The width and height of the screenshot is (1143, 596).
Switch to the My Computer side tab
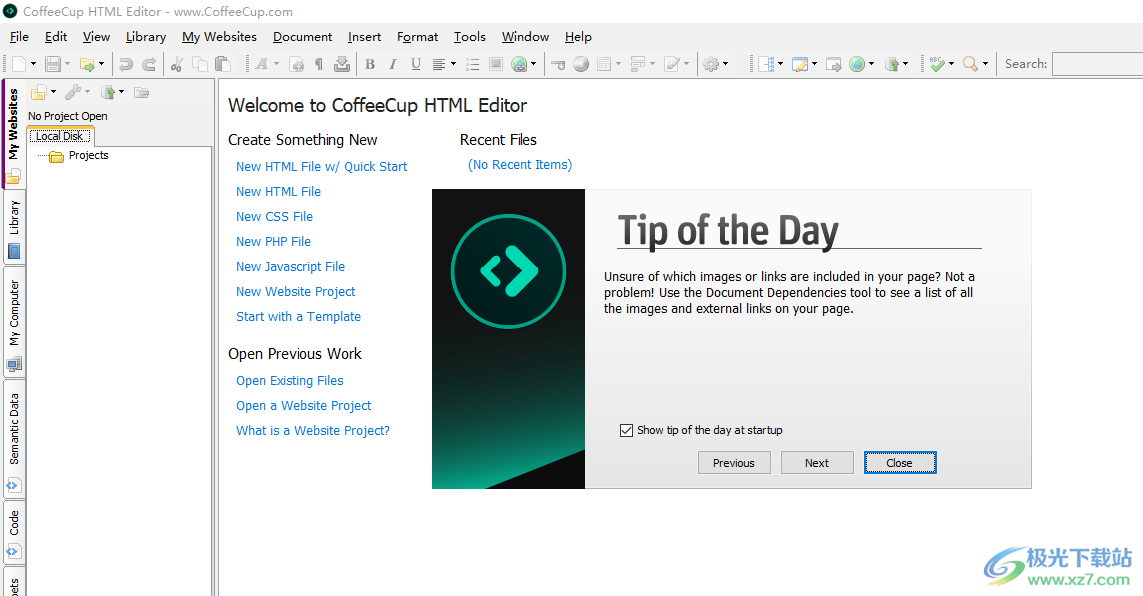14,322
